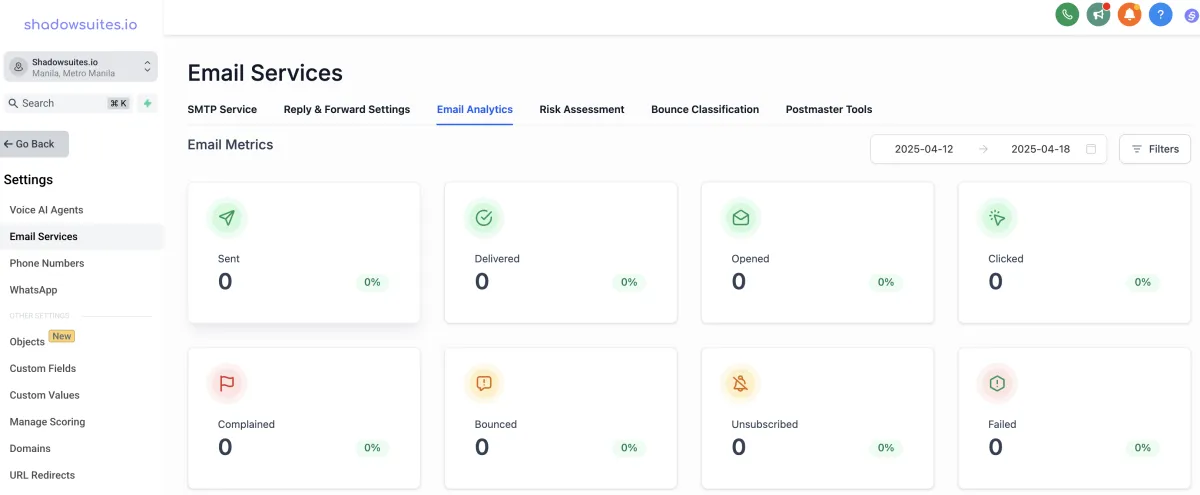
Task: Open Manage Scoring
Action: tap(48, 422)
